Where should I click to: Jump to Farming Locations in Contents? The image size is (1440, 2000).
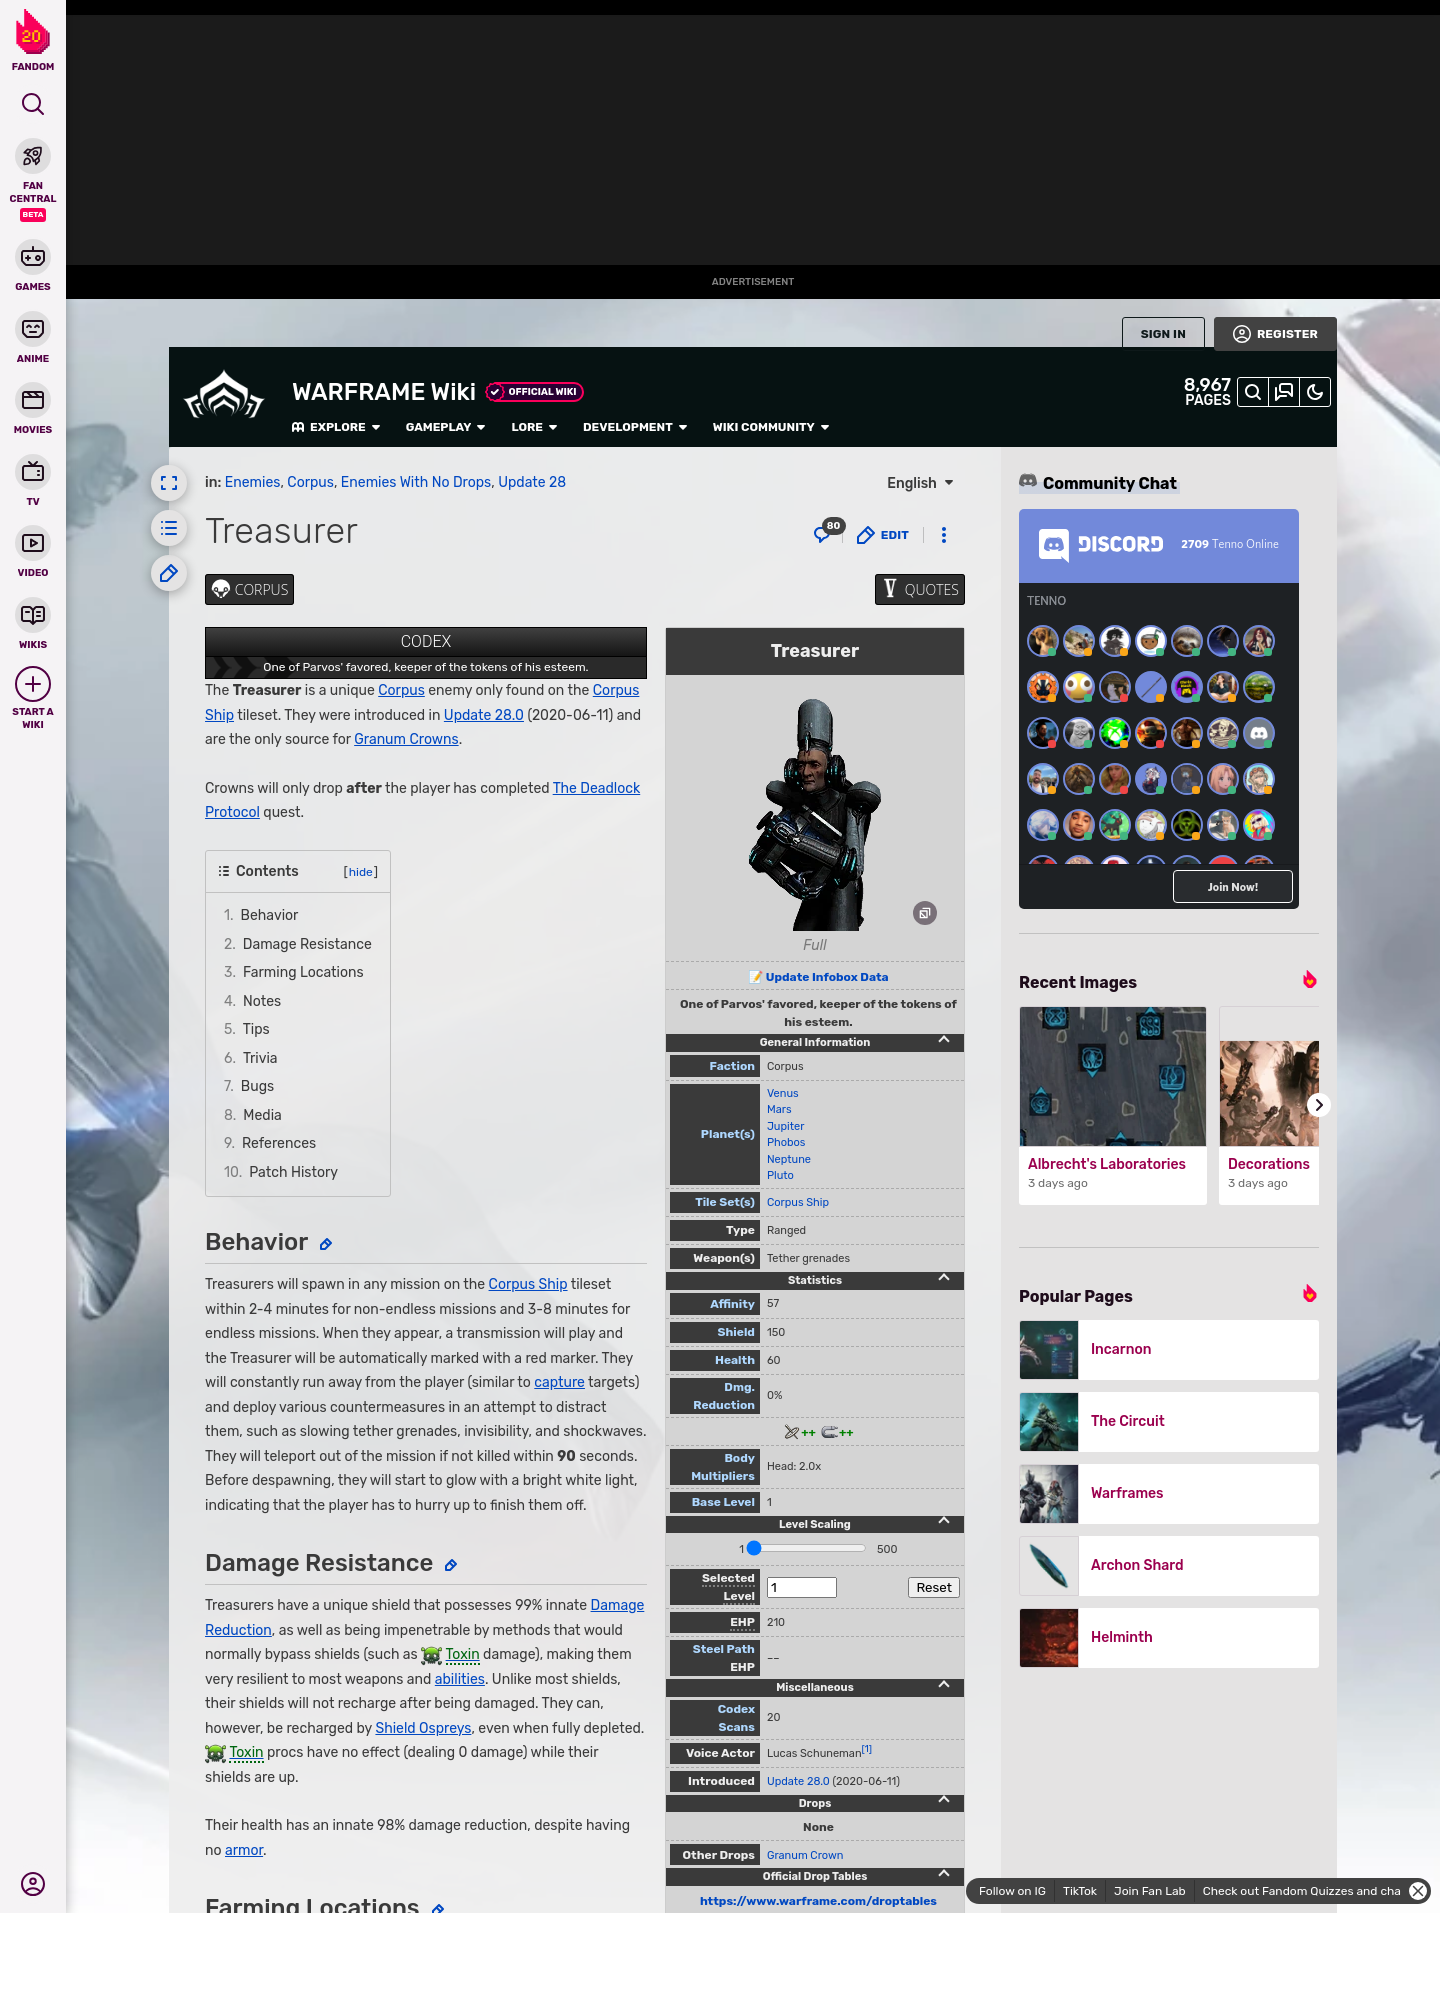tap(303, 972)
